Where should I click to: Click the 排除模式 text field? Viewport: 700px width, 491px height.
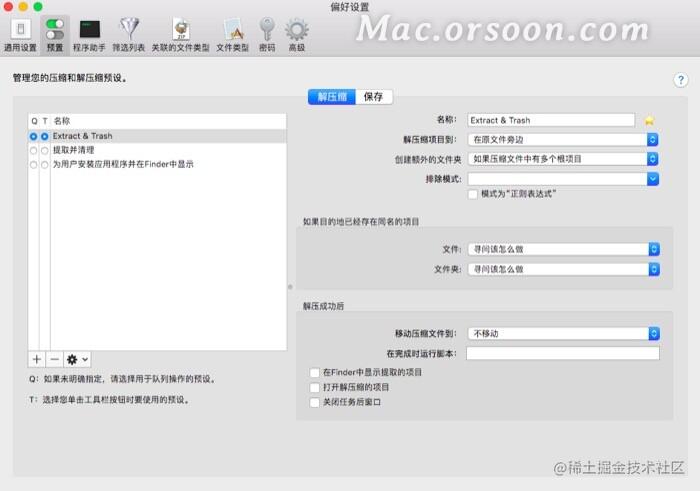tap(557, 179)
